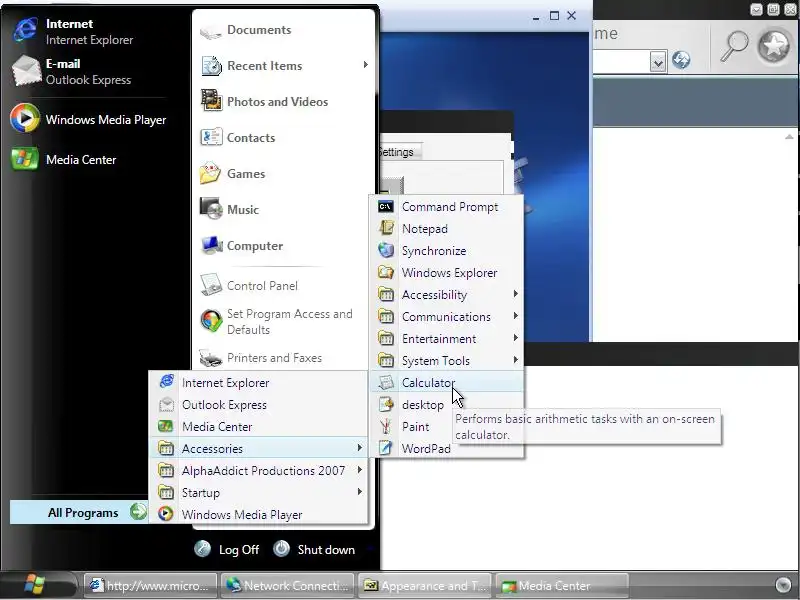Open the address bar dropdown arrow
This screenshot has height=600, width=800.
(x=658, y=62)
